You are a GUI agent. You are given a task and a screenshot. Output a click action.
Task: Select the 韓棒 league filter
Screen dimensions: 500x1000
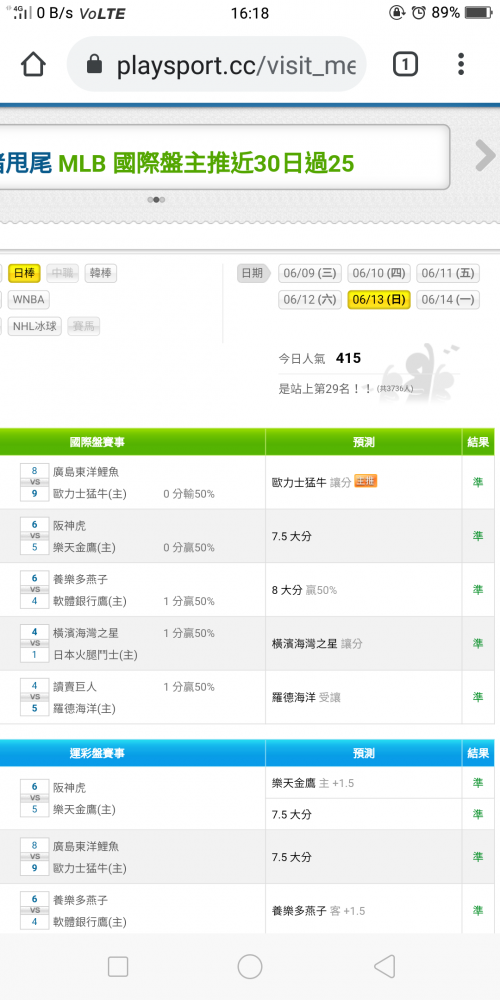click(100, 274)
